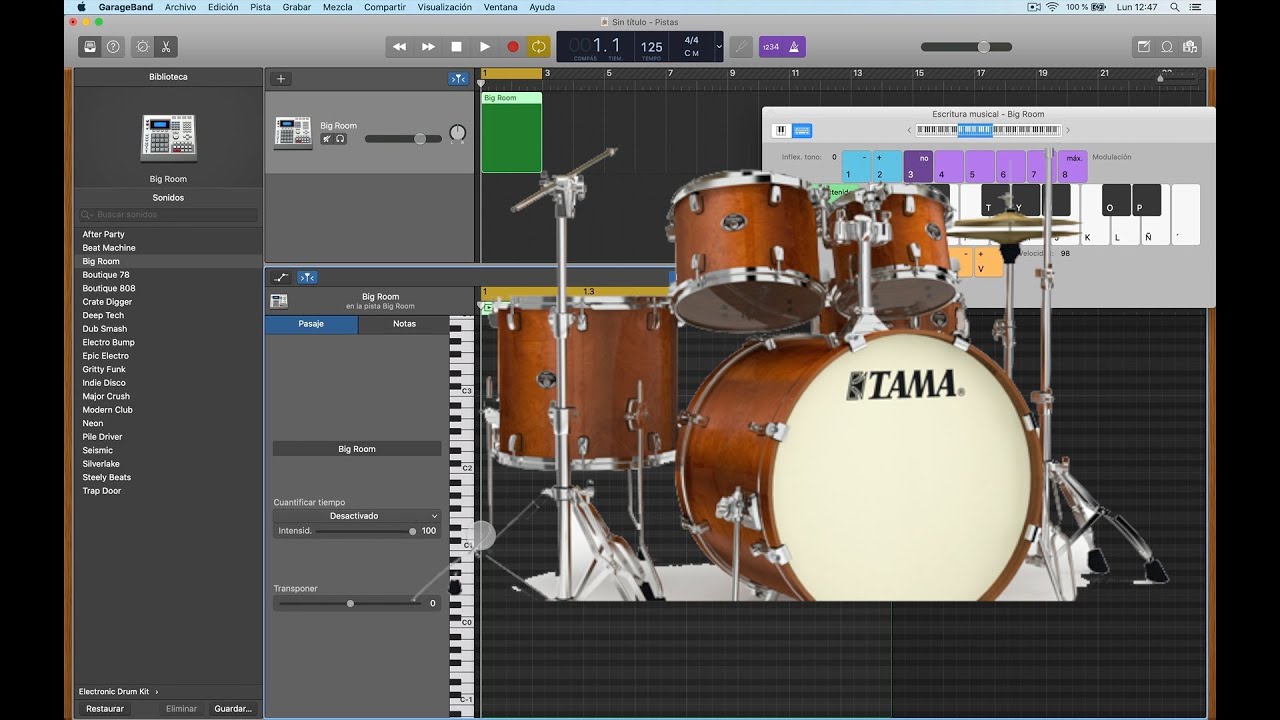The height and width of the screenshot is (720, 1280).
Task: Open the Note Pad button
Action: coord(1144,47)
